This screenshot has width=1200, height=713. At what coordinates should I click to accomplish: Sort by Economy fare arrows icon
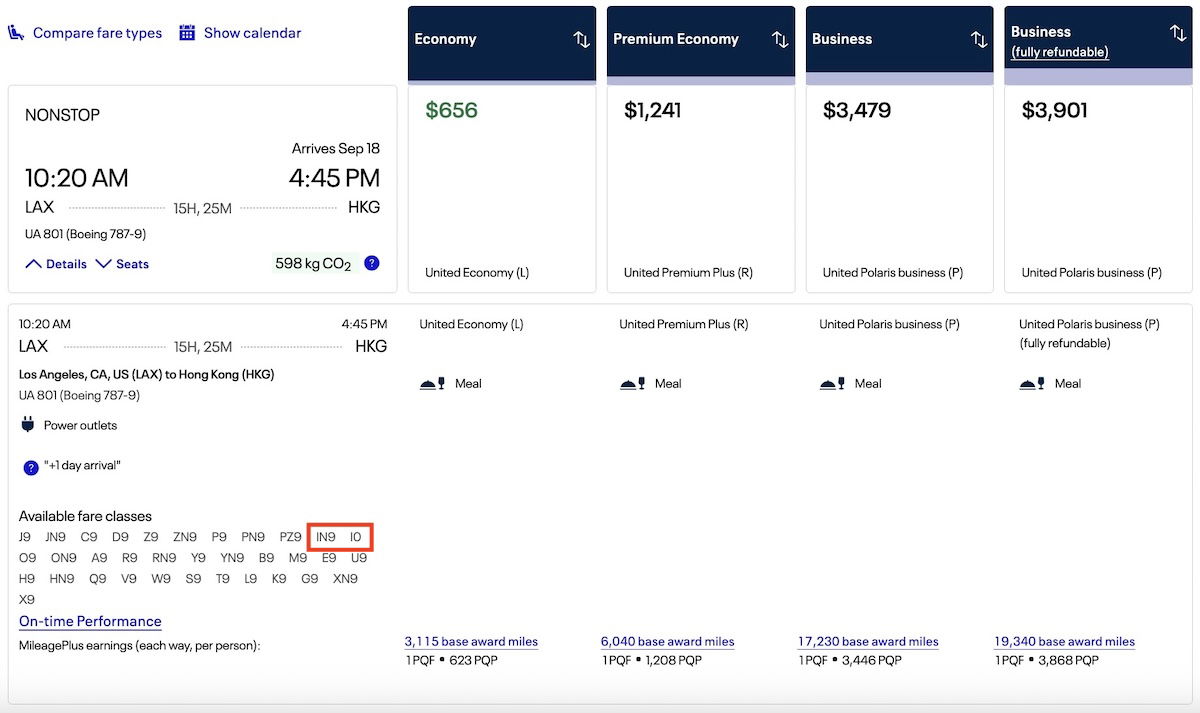pyautogui.click(x=581, y=39)
